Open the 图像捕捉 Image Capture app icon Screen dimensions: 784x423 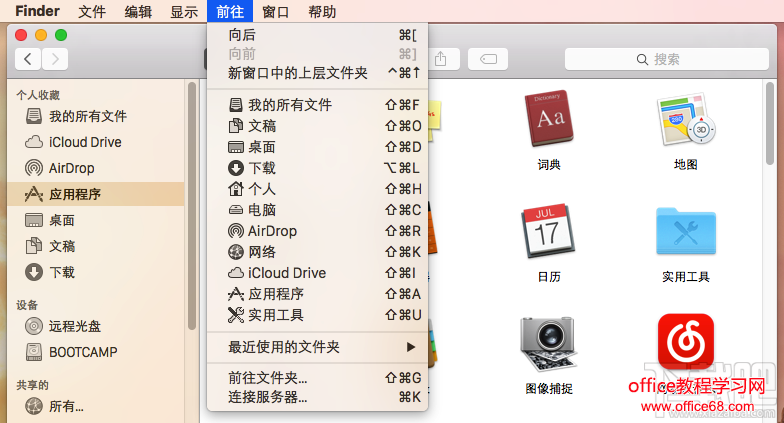click(548, 344)
